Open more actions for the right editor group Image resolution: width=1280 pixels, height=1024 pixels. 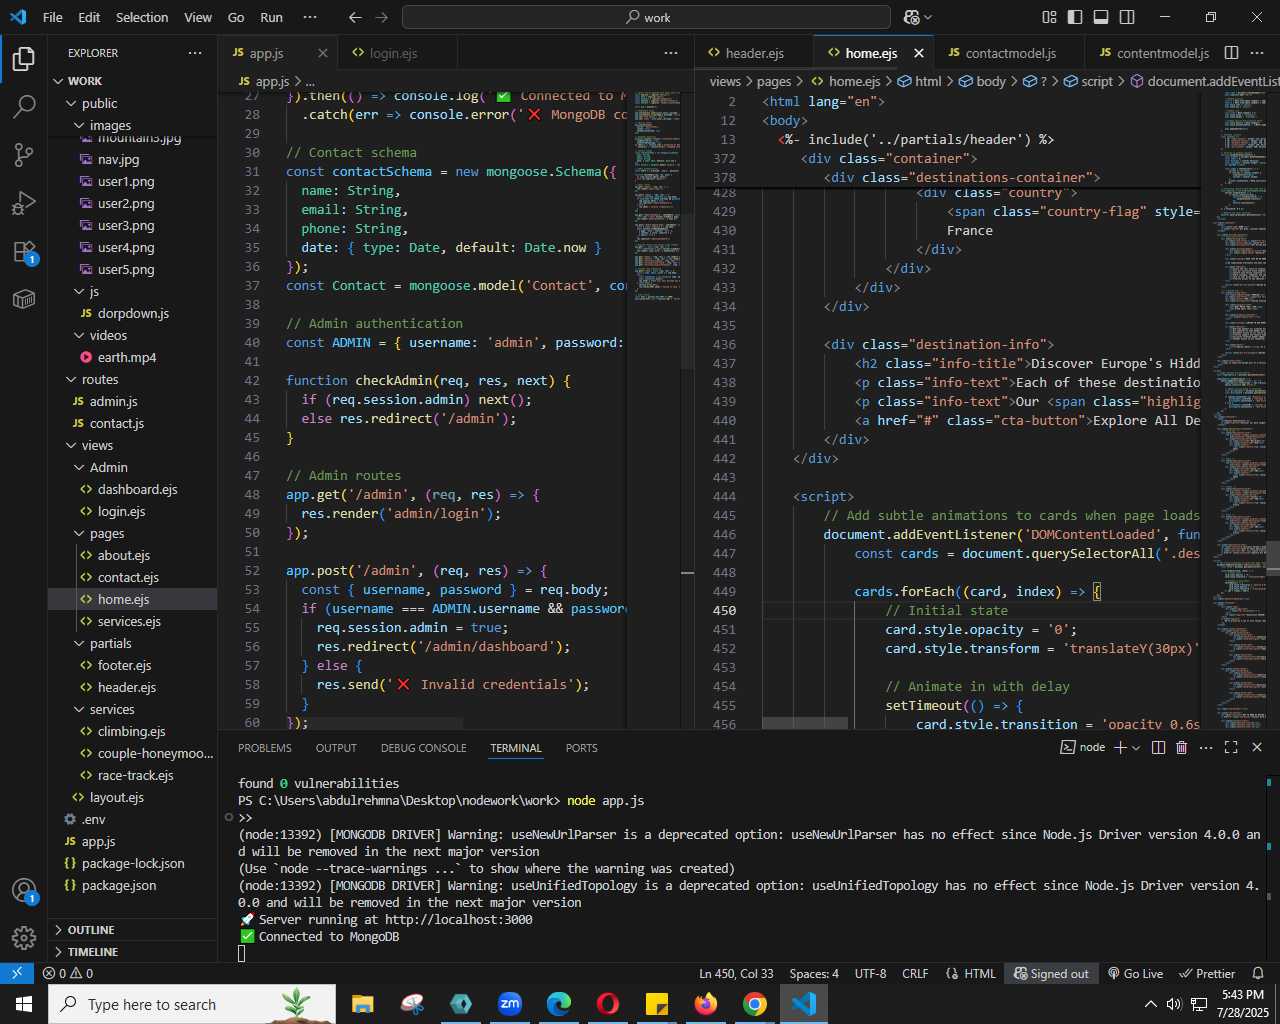coord(1258,53)
